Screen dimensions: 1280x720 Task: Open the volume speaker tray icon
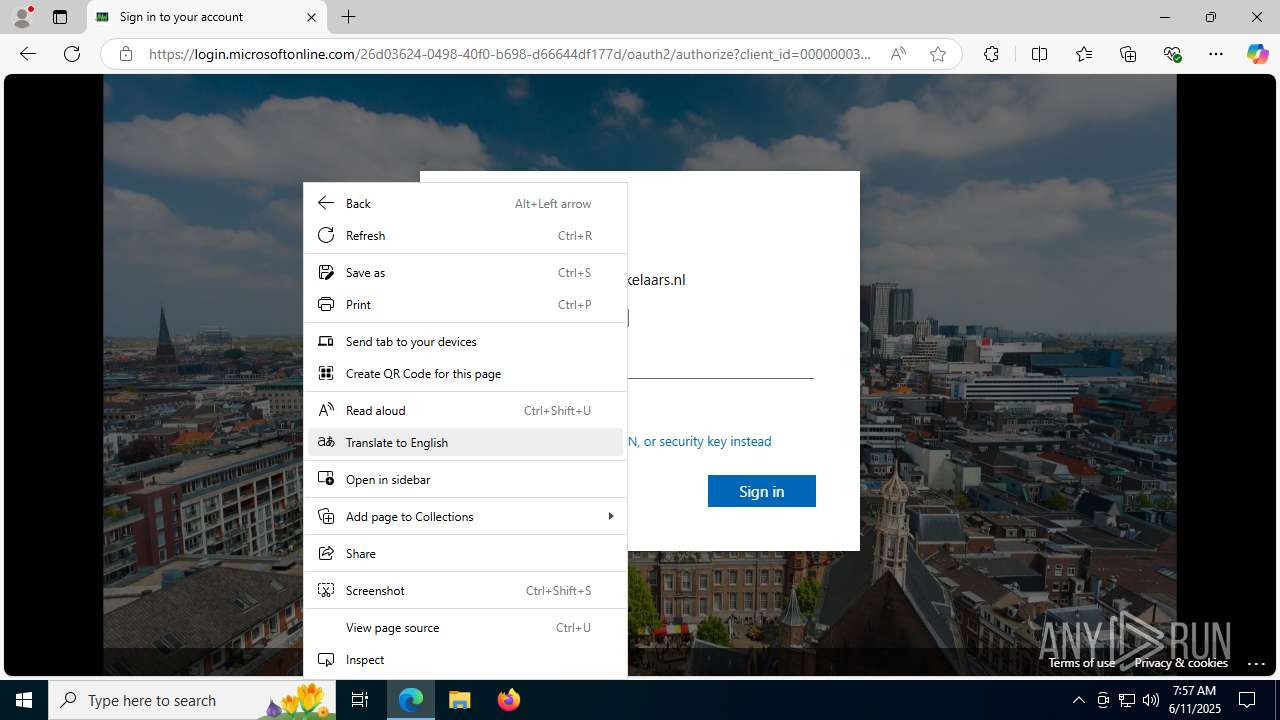1151,700
